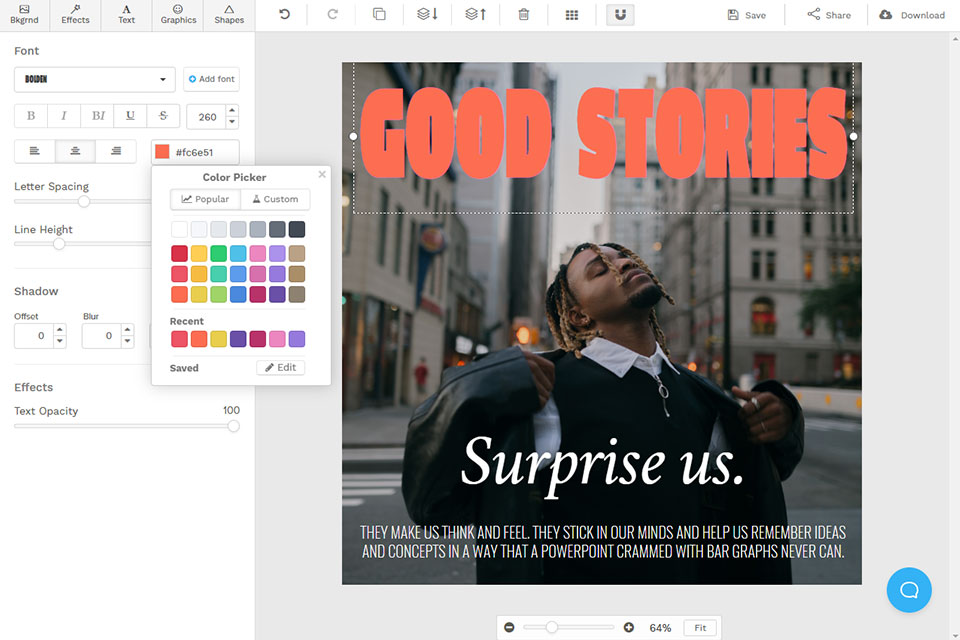Increase the font size stepper up arrow

pyautogui.click(x=232, y=111)
